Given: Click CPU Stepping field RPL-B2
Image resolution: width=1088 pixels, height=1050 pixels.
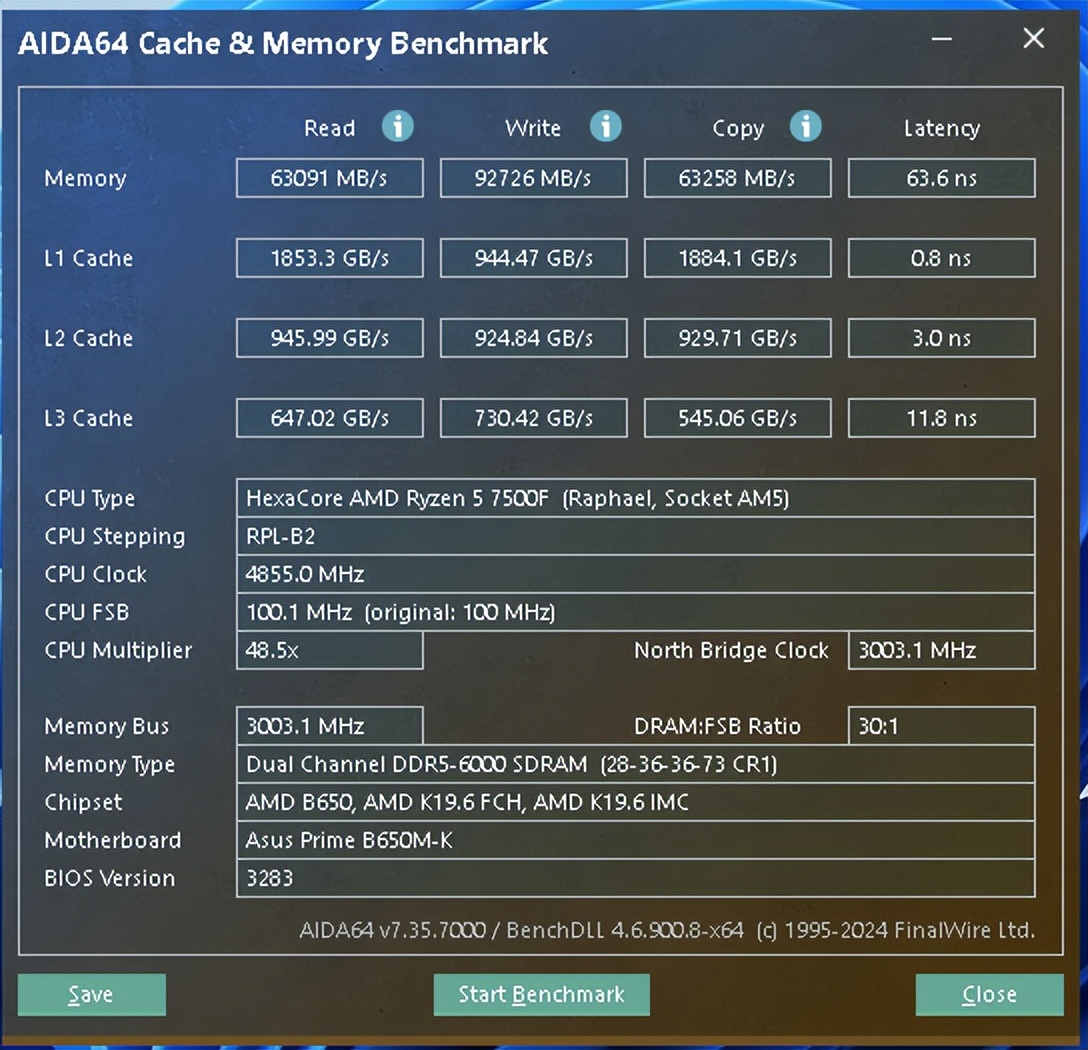Looking at the screenshot, I should (x=636, y=536).
